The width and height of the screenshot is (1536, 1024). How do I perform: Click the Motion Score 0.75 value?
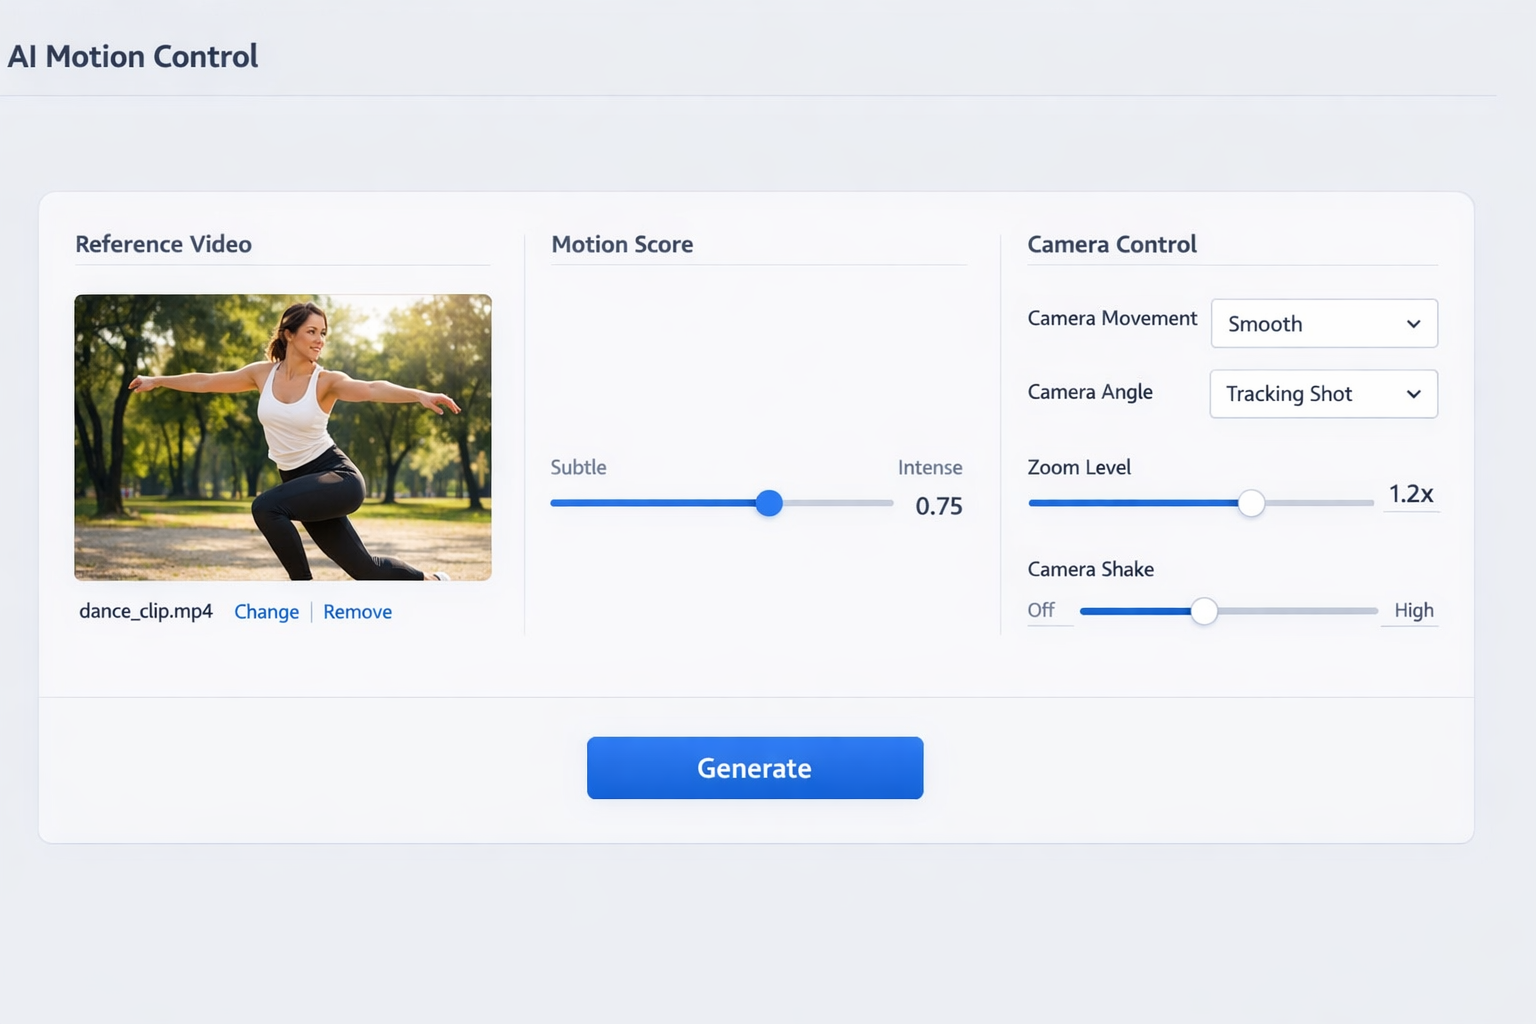938,506
